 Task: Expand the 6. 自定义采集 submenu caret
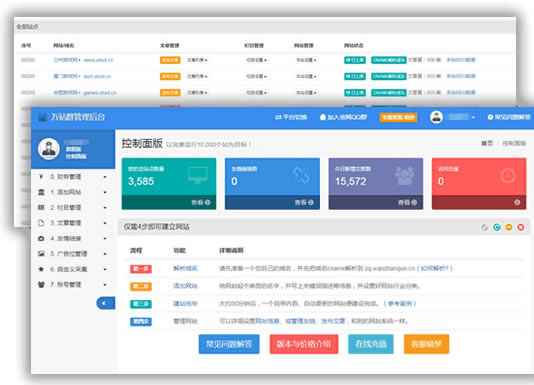[x=105, y=269]
